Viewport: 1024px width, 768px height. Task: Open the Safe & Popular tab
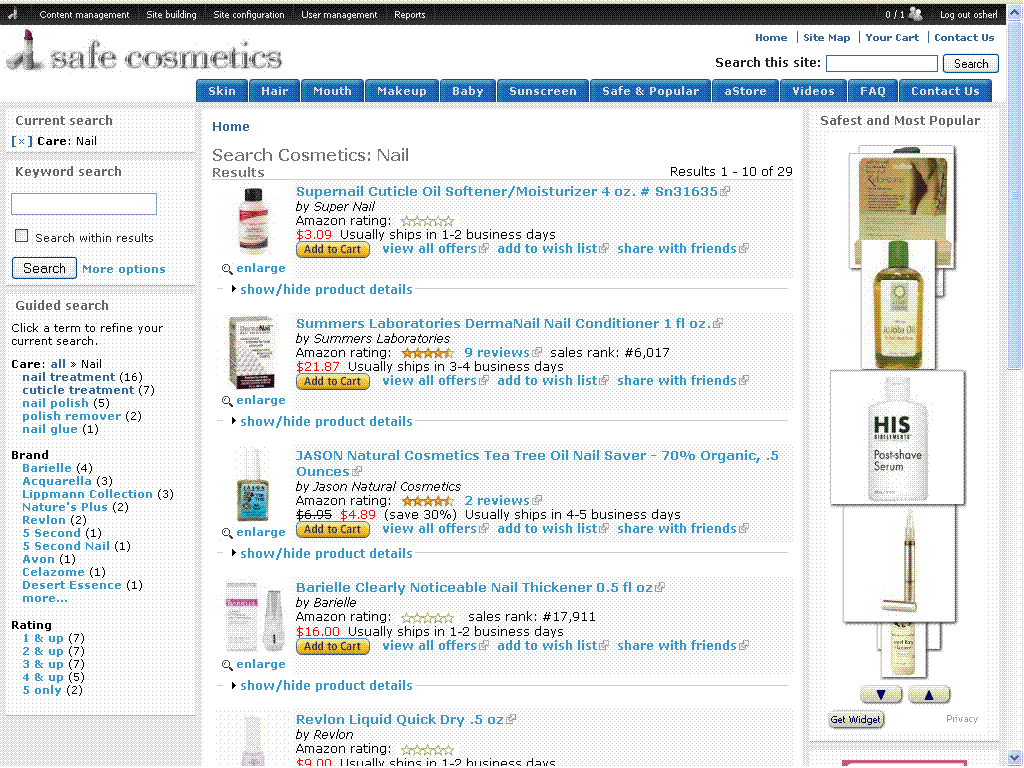click(650, 91)
